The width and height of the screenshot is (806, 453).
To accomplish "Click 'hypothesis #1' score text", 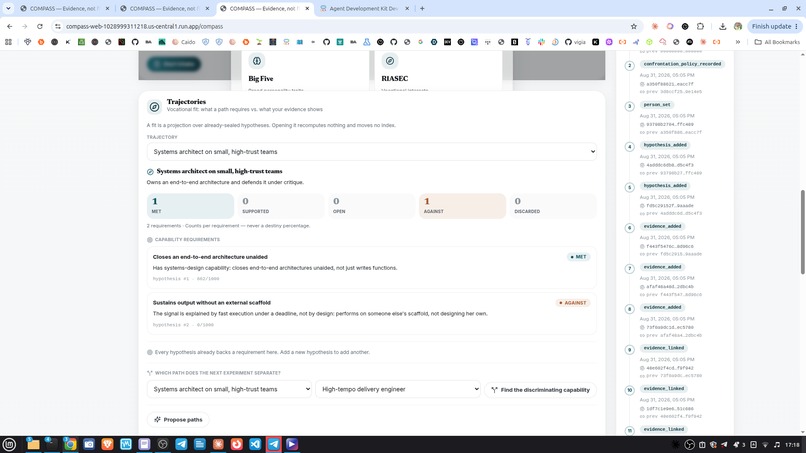I will tap(186, 279).
